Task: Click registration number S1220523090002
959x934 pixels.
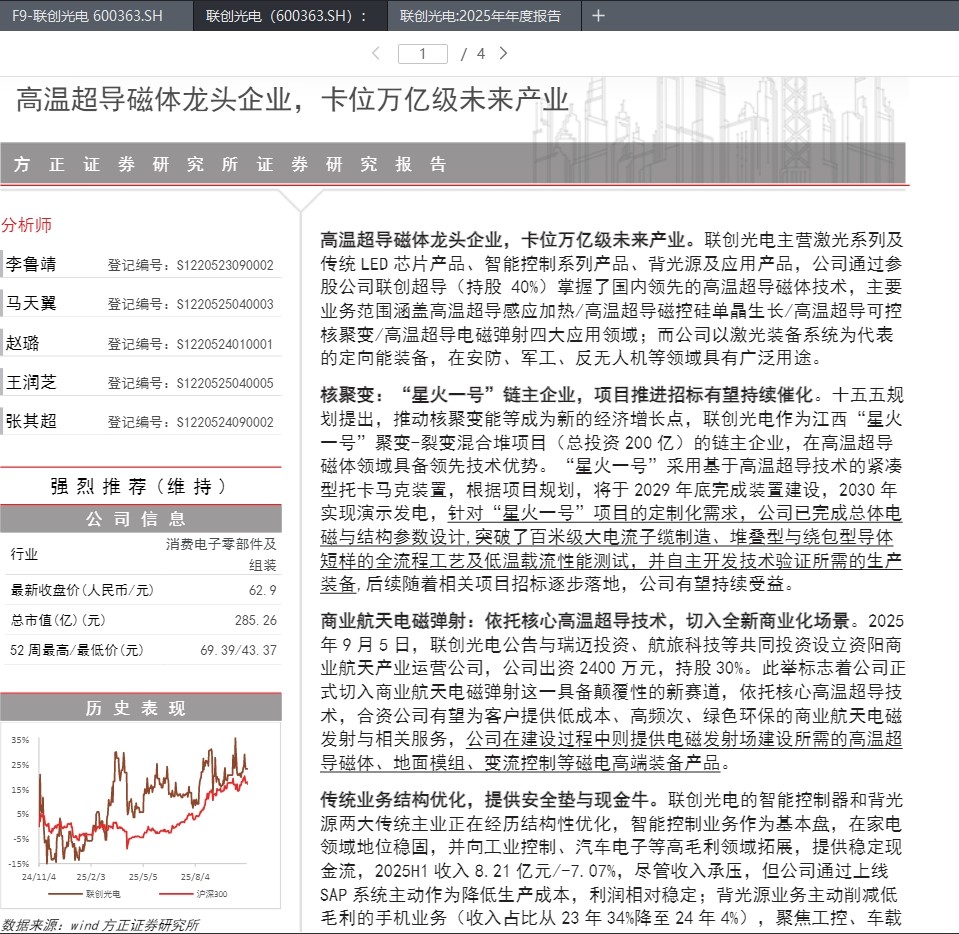Action: click(225, 265)
